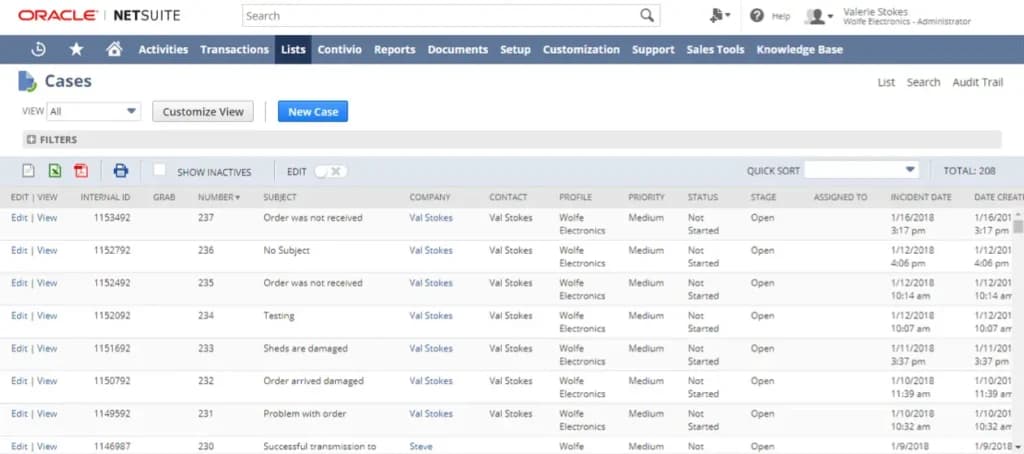This screenshot has height=454, width=1024.
Task: Open the Search link at top right
Action: (x=923, y=82)
